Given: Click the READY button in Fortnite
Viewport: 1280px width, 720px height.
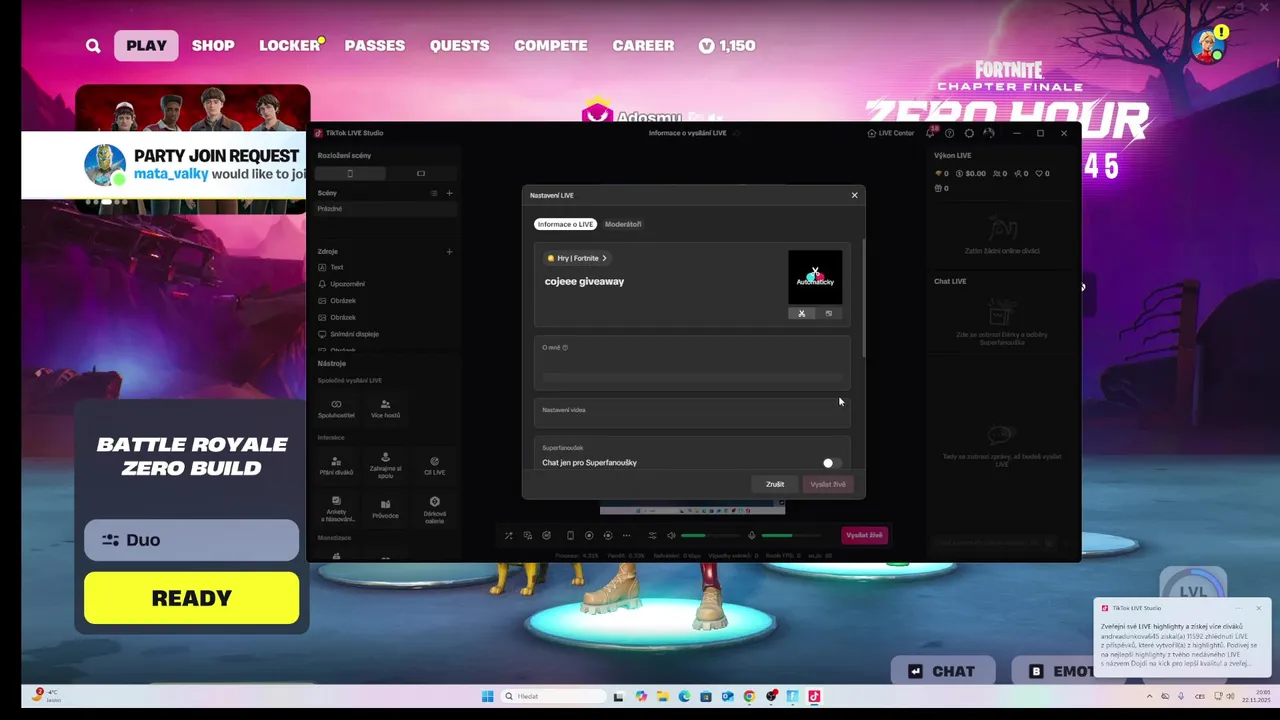Looking at the screenshot, I should coord(191,598).
